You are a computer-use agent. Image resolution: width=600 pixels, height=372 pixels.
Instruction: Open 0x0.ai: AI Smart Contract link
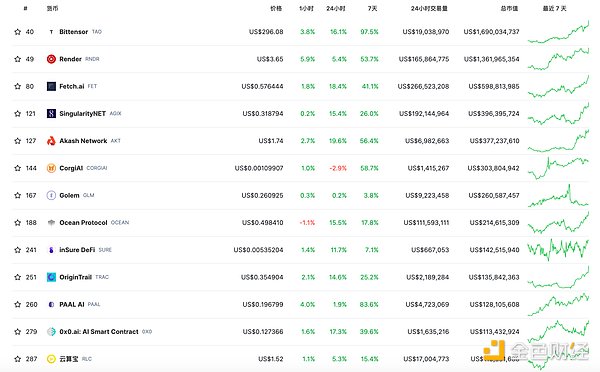click(x=99, y=332)
